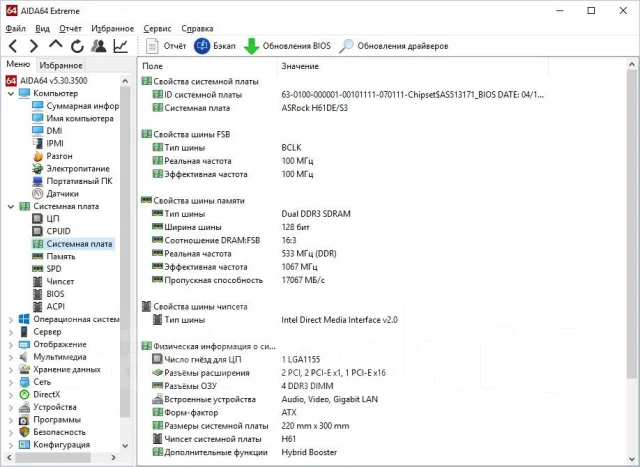Open the Вид menu
This screenshot has height=467, width=640.
[x=42, y=29]
